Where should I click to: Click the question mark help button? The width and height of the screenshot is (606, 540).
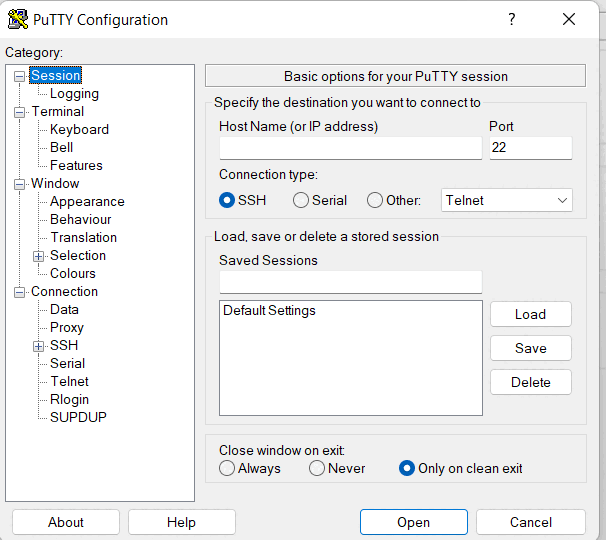512,19
